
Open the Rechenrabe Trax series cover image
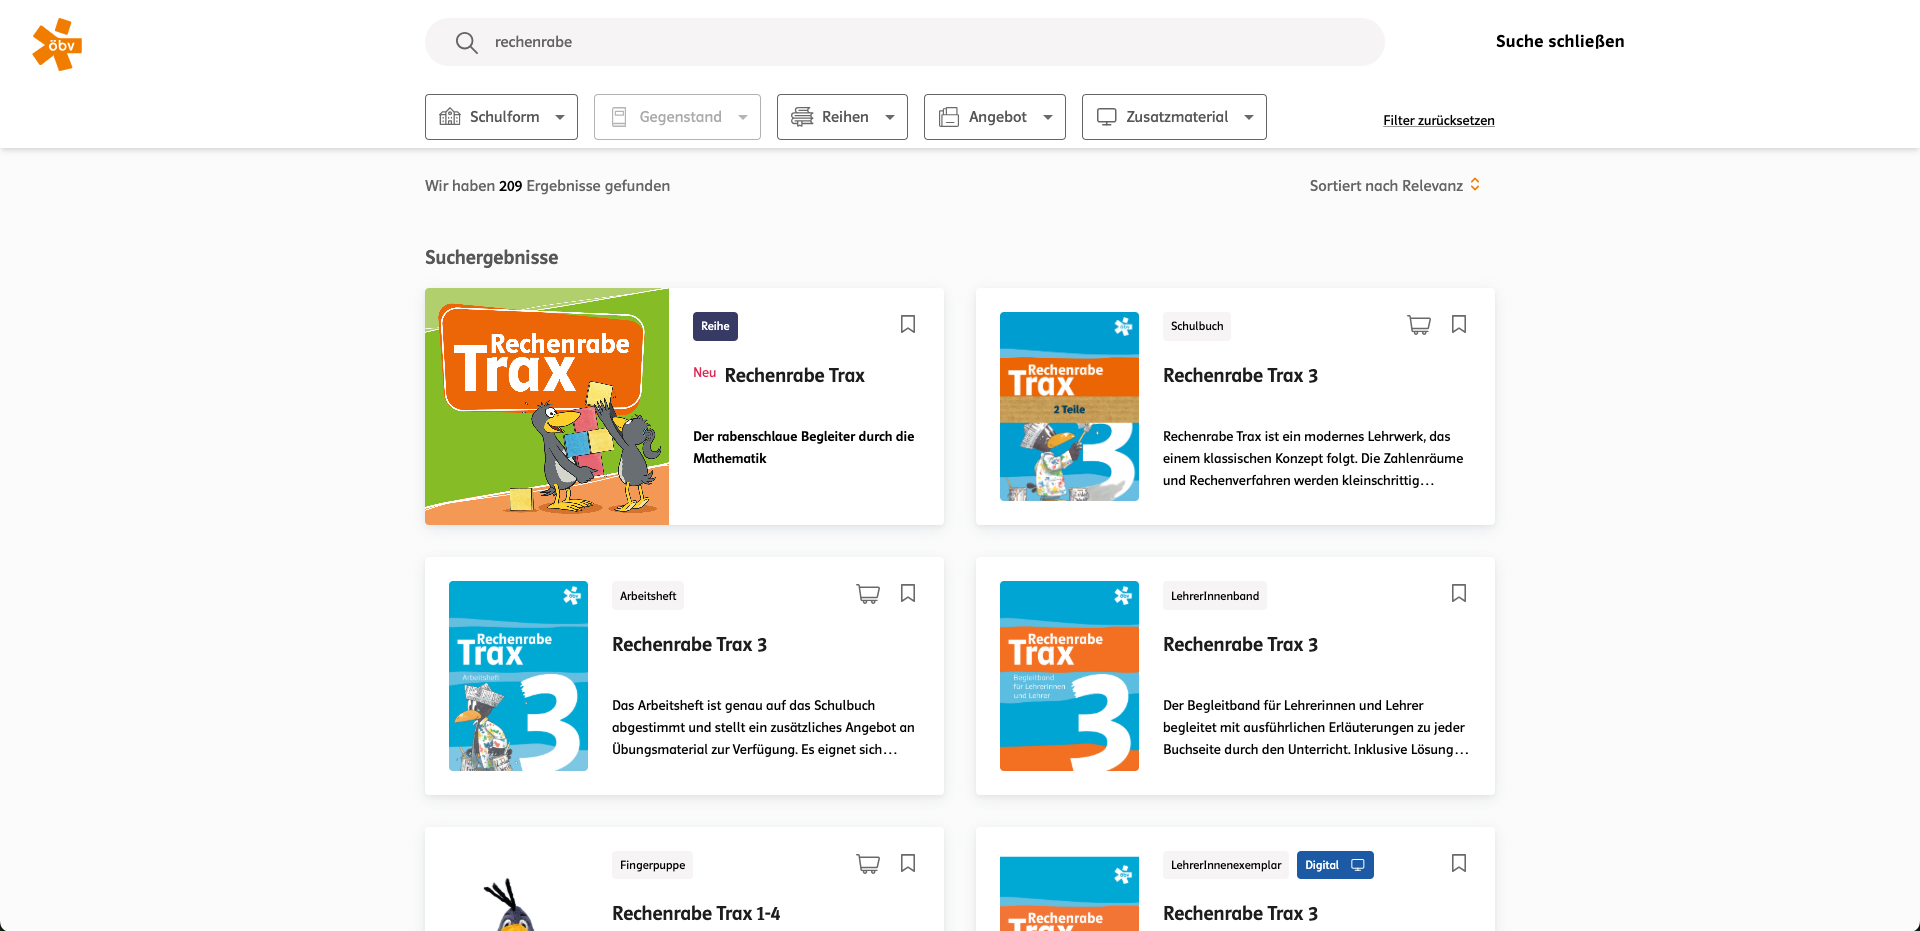click(x=547, y=407)
